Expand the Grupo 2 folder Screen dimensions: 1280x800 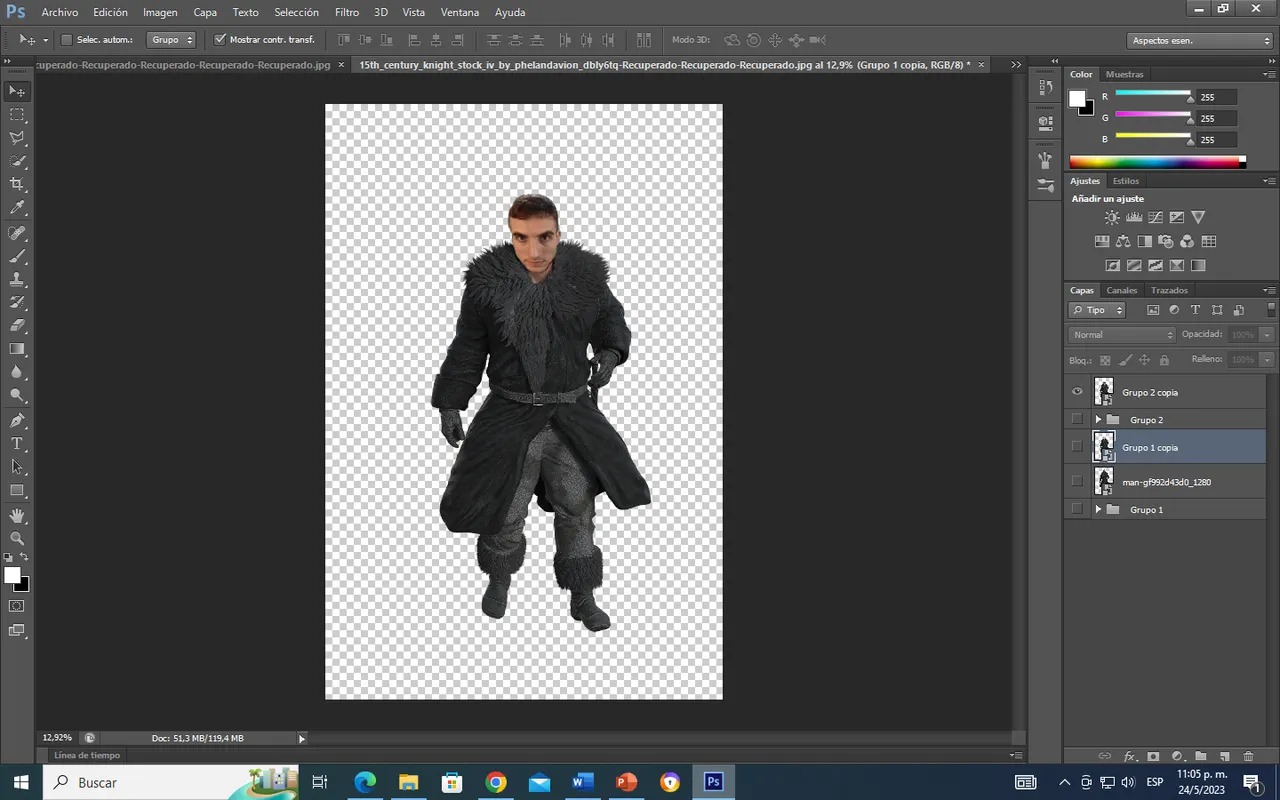1098,420
